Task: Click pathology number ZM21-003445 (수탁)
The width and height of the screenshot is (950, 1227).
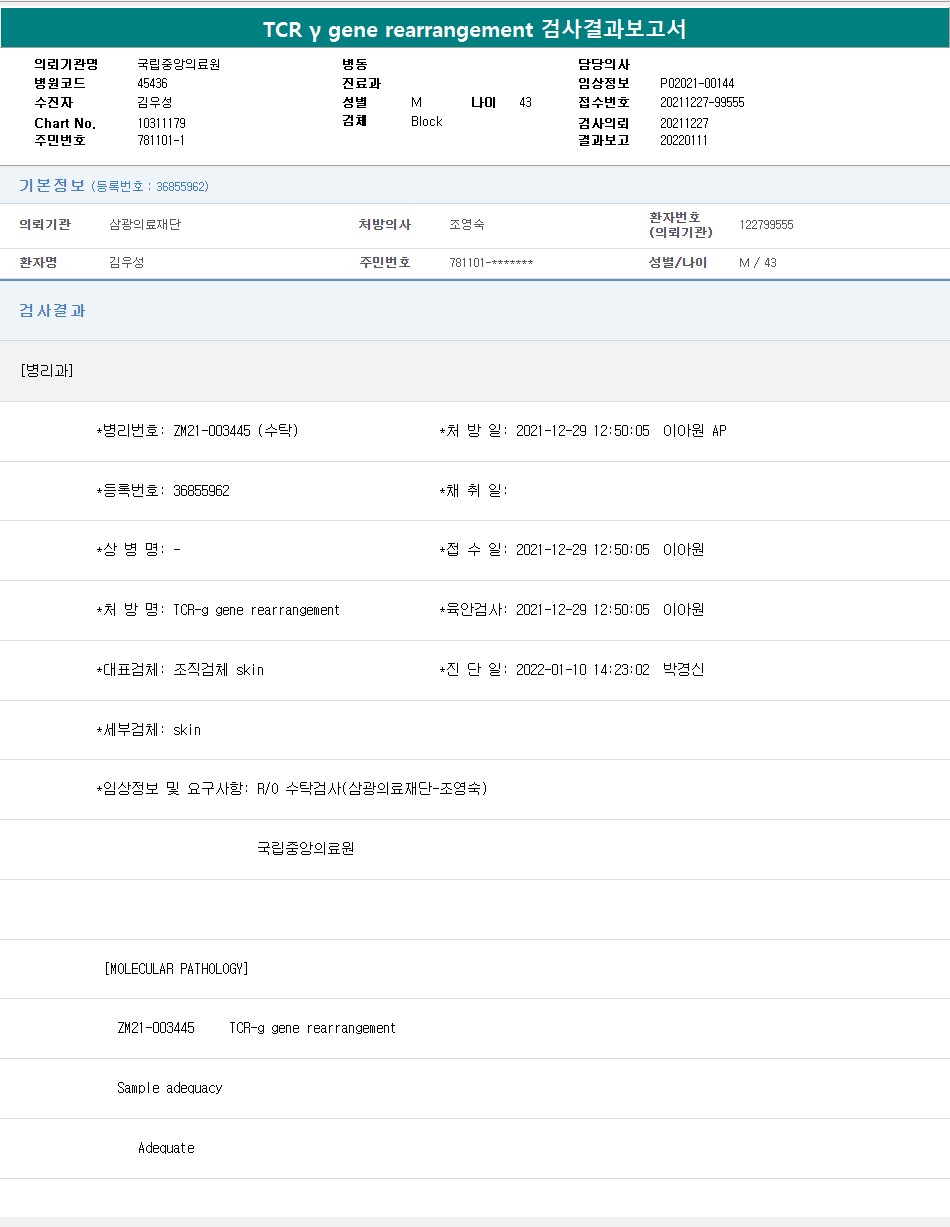Action: 235,431
